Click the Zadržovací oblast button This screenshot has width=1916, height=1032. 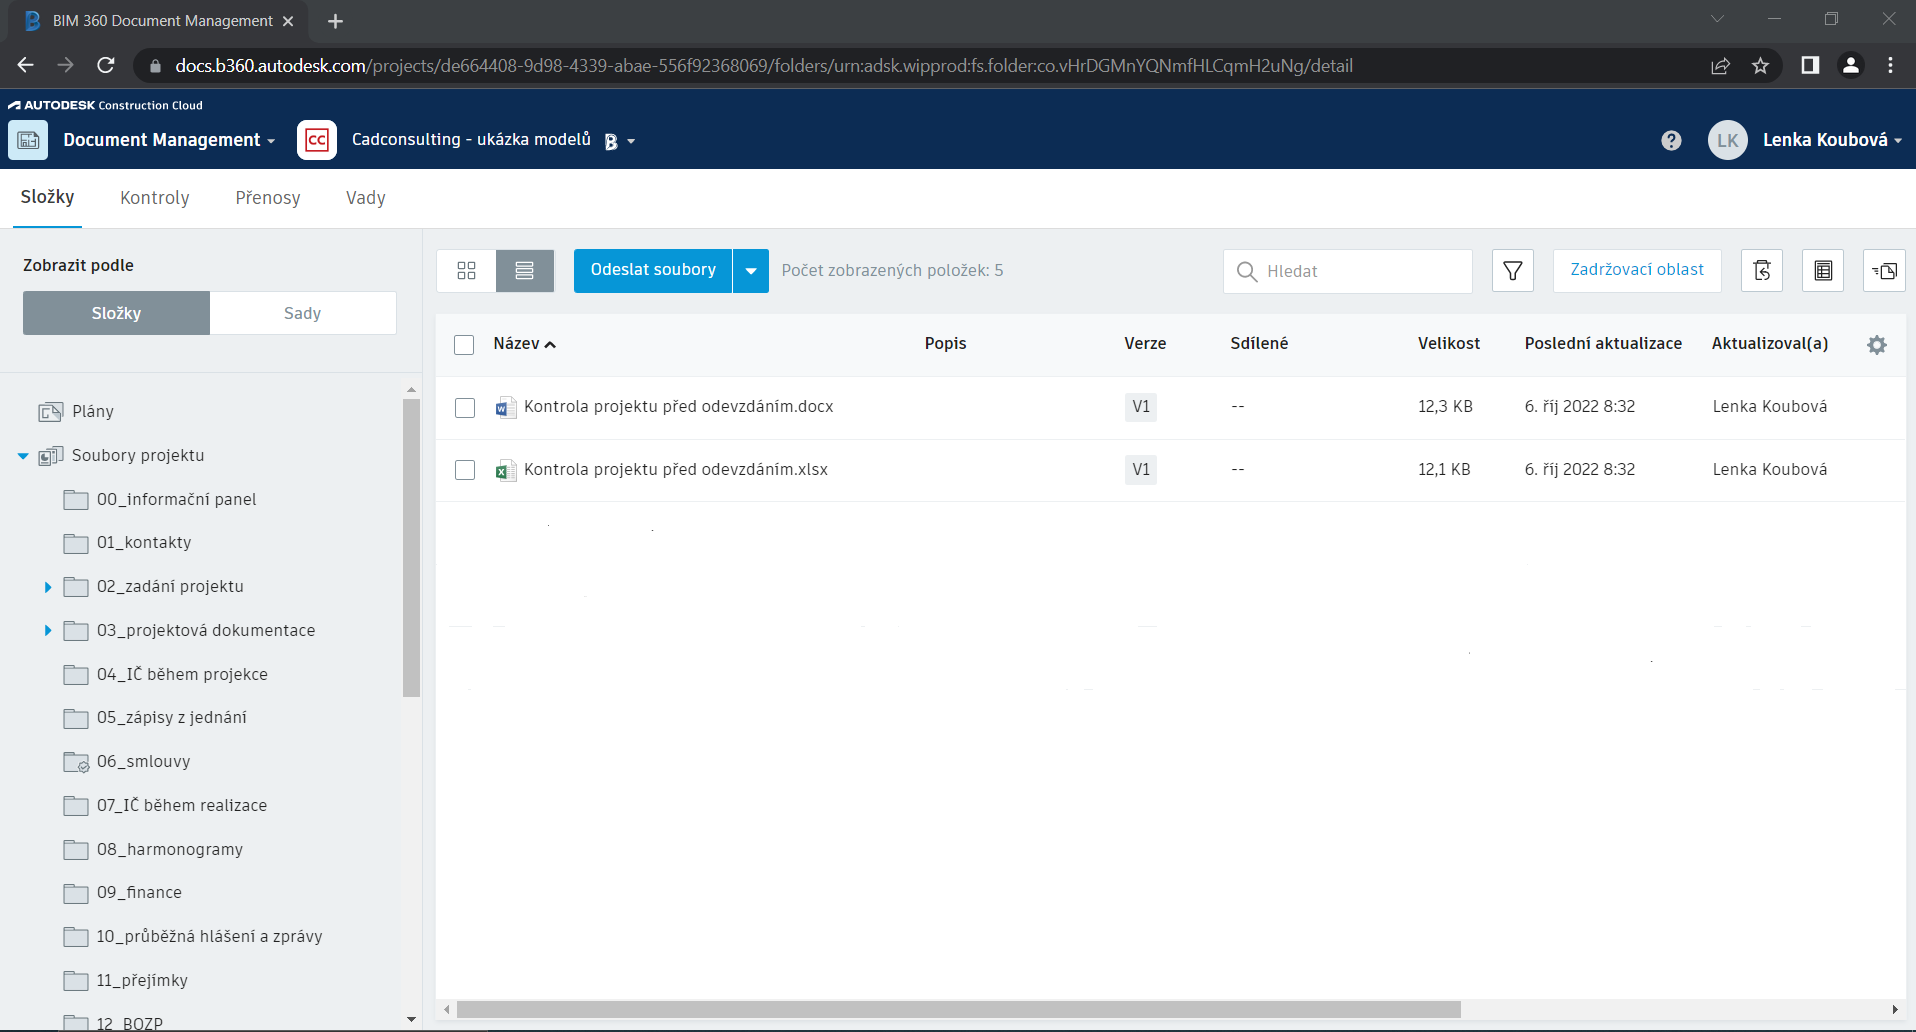tap(1636, 271)
